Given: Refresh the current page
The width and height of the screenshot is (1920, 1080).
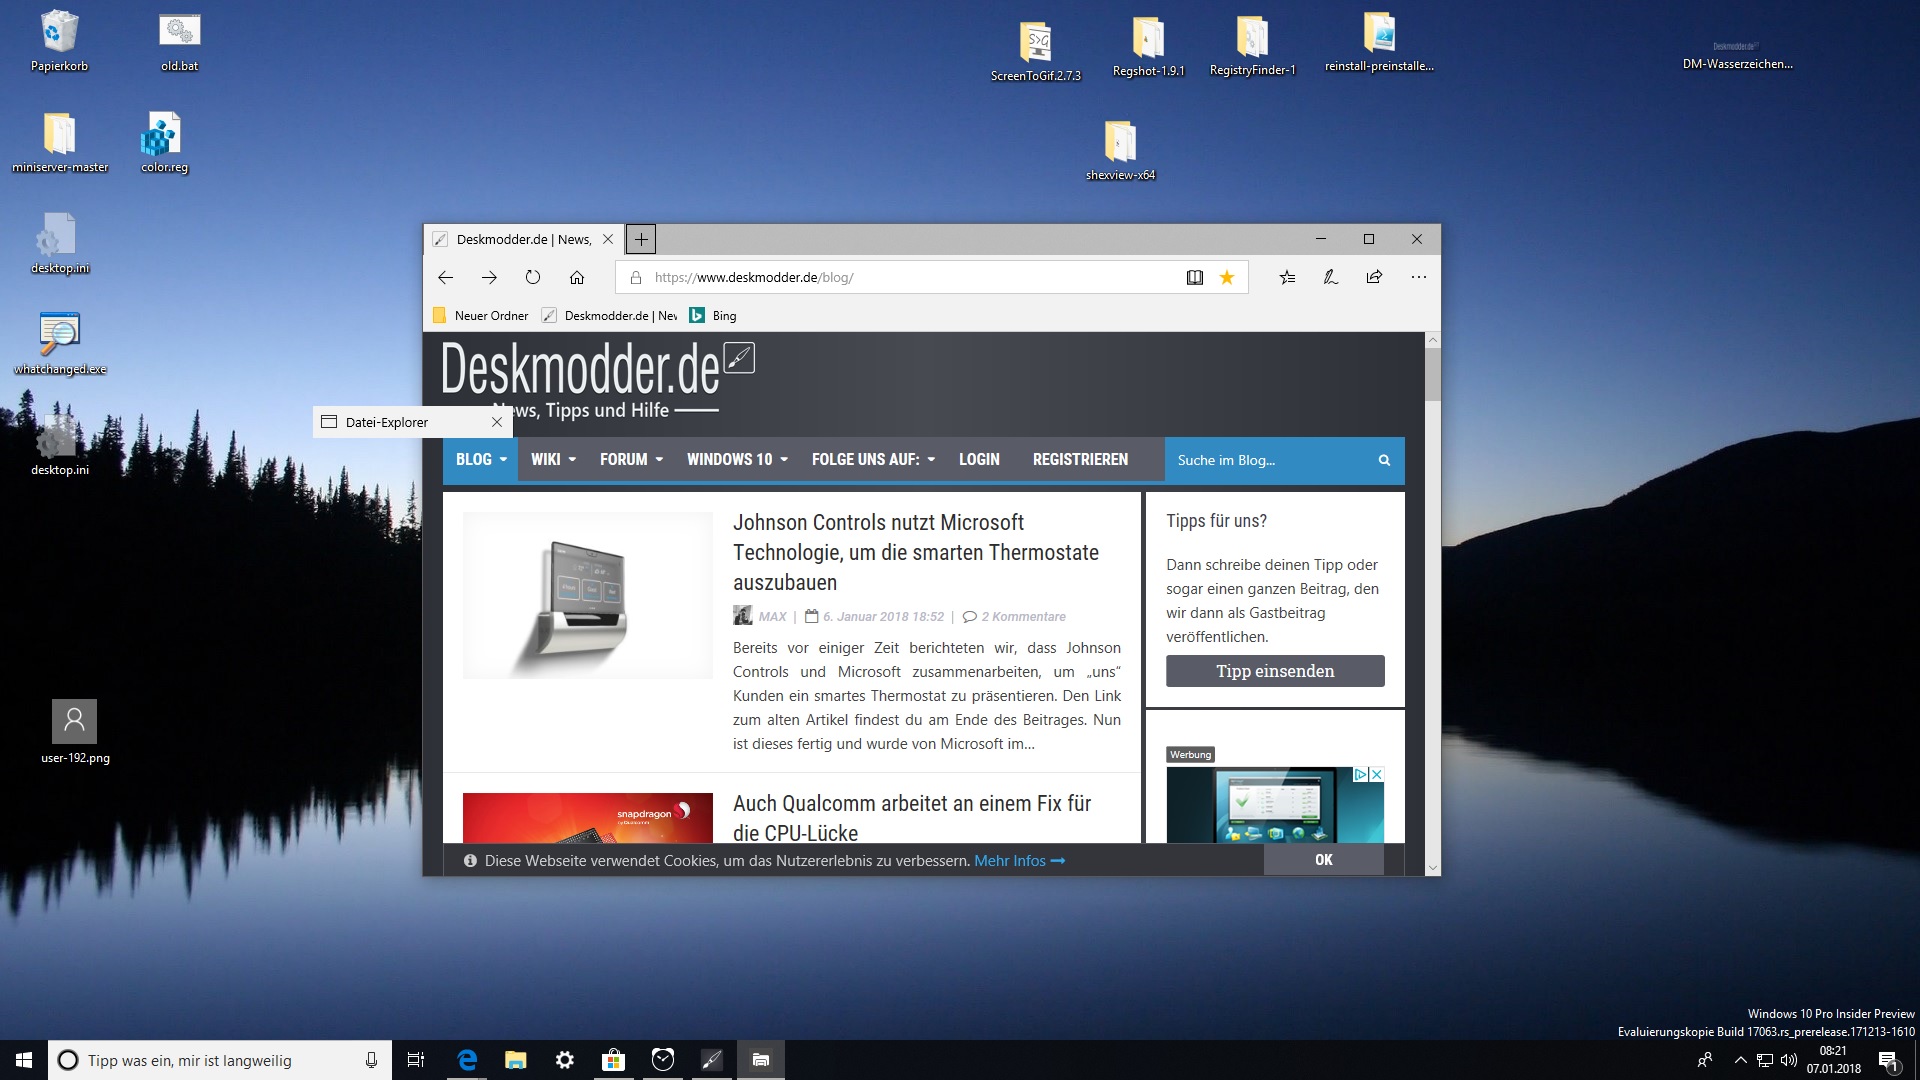Looking at the screenshot, I should pyautogui.click(x=533, y=278).
